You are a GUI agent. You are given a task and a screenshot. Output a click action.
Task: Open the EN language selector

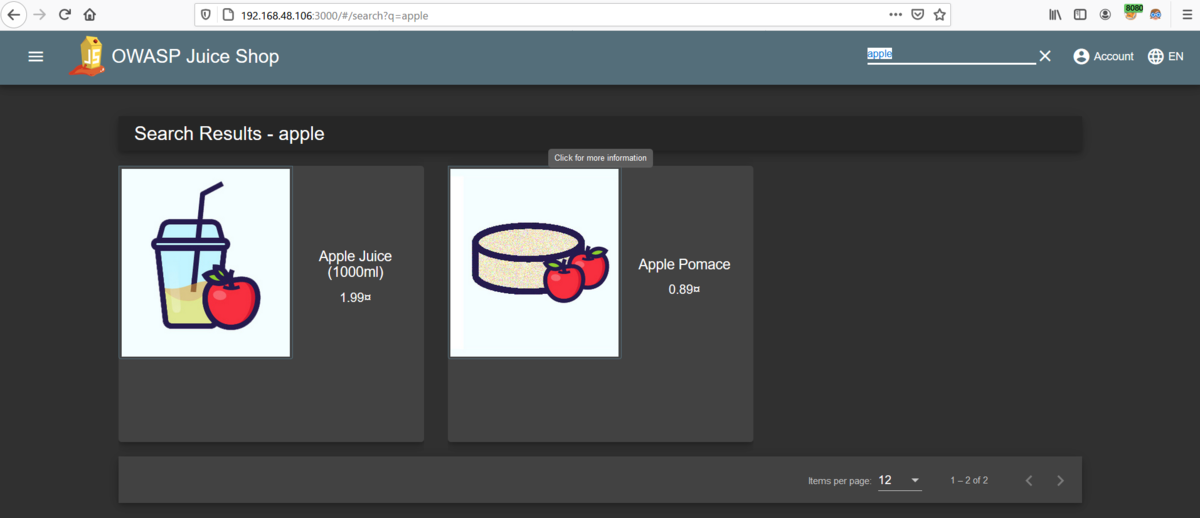1166,57
